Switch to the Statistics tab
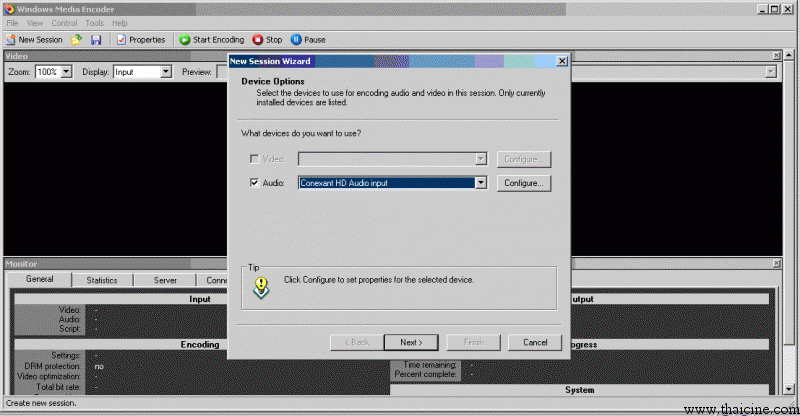The image size is (800, 416). 102,280
